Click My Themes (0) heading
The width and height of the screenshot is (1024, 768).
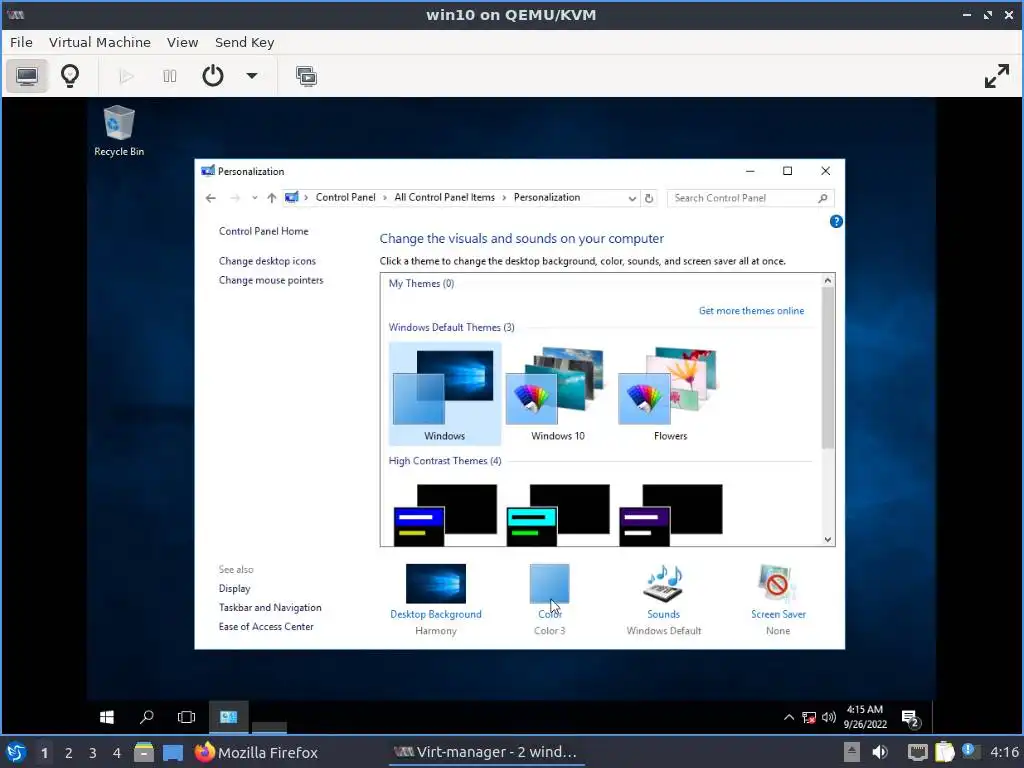[x=421, y=283]
